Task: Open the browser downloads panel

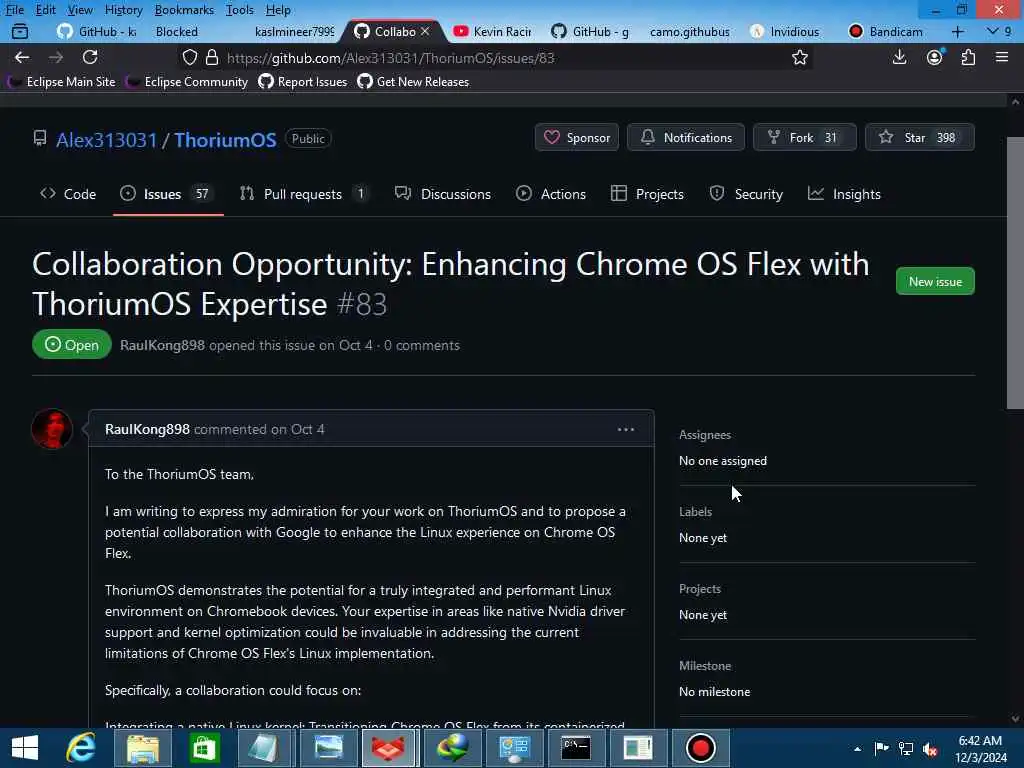Action: (899, 57)
